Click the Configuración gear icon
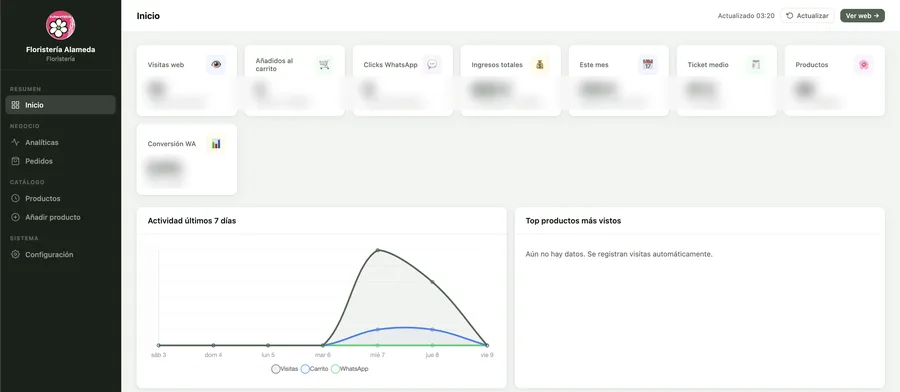The width and height of the screenshot is (900, 392). tap(15, 254)
